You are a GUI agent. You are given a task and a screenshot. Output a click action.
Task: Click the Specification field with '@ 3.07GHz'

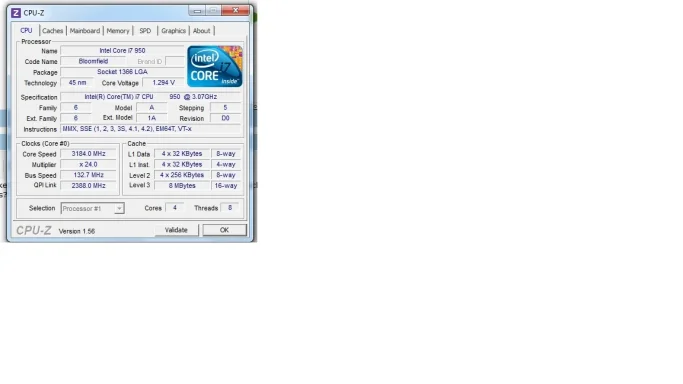151,97
